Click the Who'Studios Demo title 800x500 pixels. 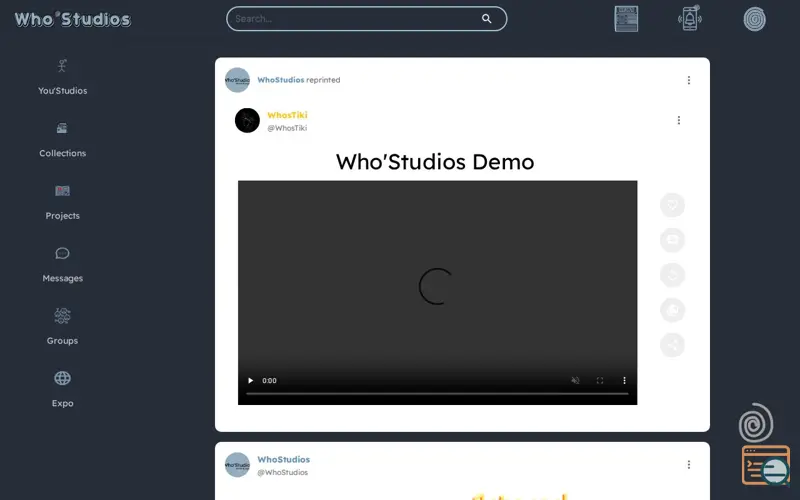[435, 162]
